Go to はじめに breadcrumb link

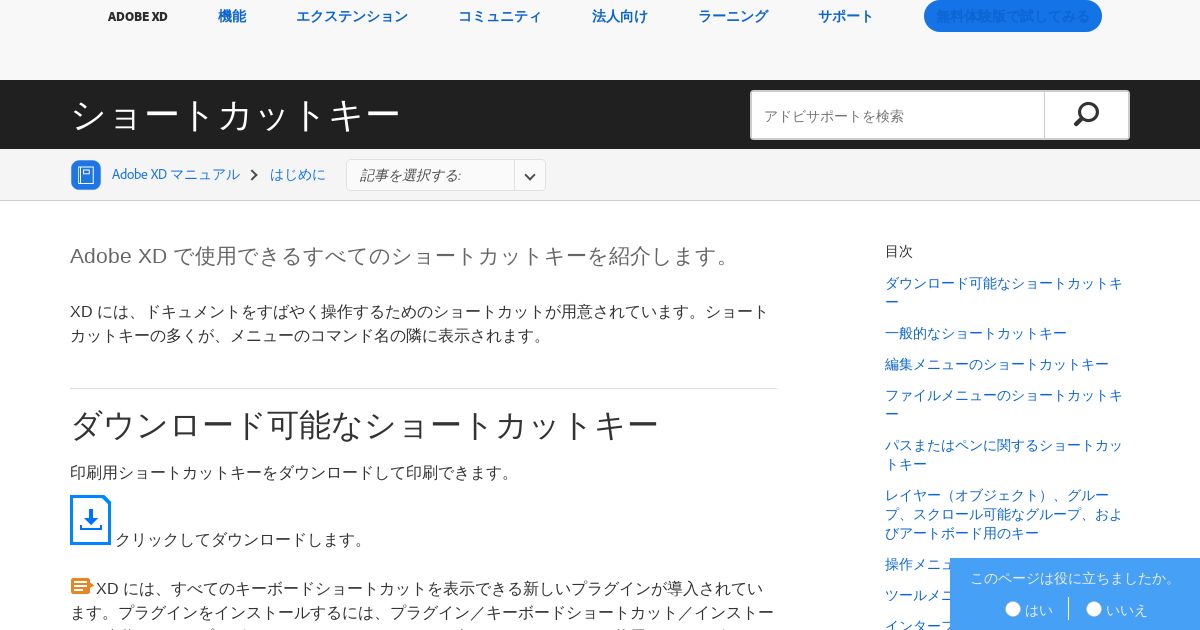tap(298, 175)
